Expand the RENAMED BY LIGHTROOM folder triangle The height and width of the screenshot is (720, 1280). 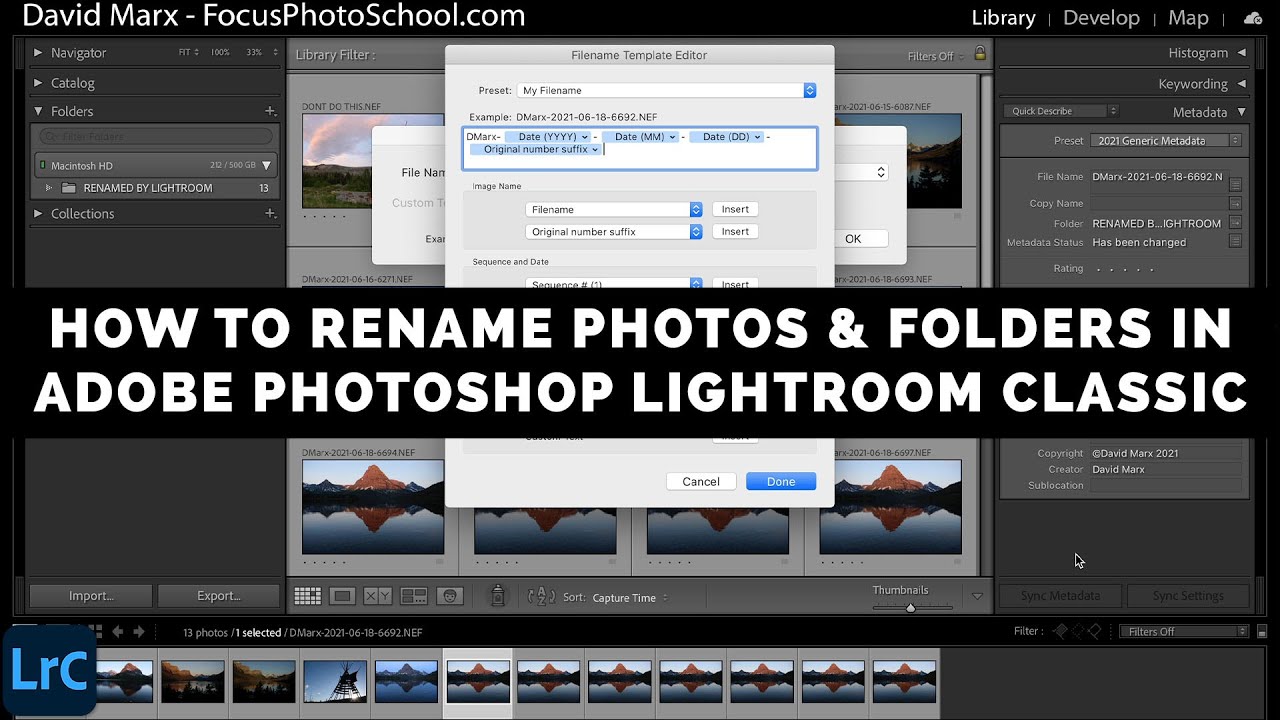48,188
